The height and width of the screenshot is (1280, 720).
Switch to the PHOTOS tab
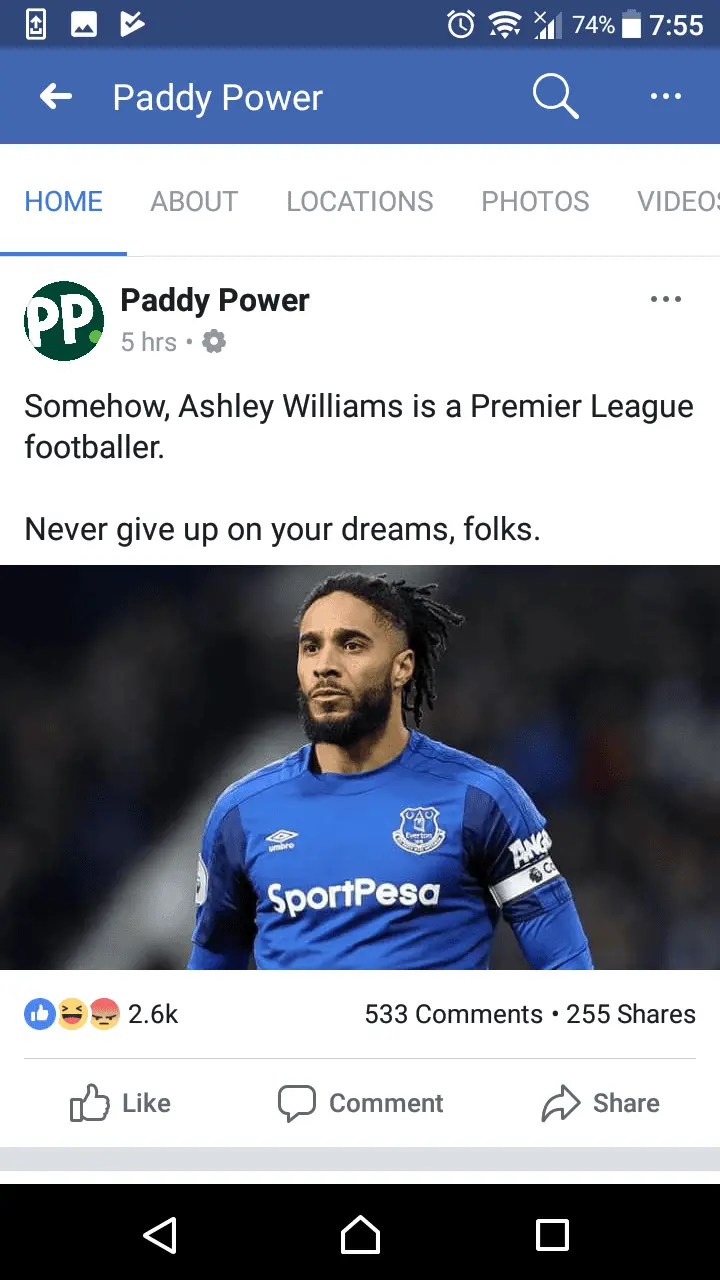tap(535, 201)
